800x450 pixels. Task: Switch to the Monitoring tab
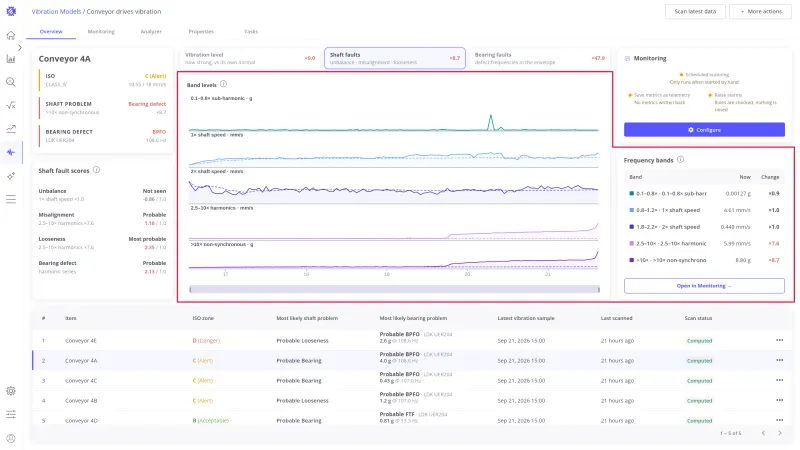point(101,32)
